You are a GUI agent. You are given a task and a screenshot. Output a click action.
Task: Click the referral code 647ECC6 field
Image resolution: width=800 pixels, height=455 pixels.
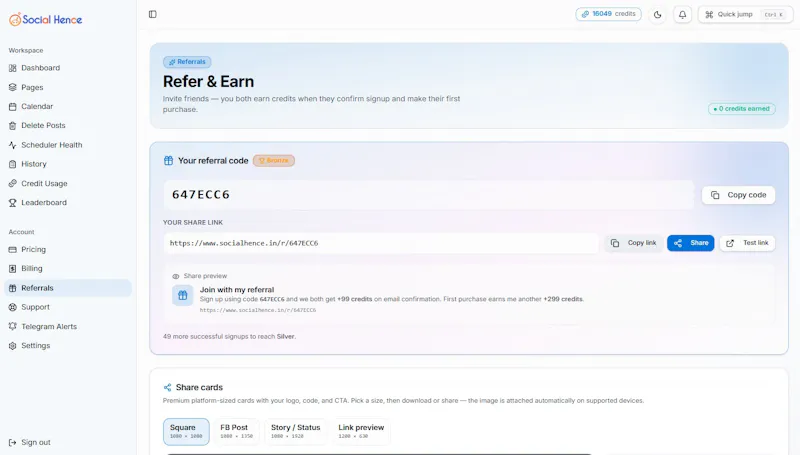[x=429, y=194]
